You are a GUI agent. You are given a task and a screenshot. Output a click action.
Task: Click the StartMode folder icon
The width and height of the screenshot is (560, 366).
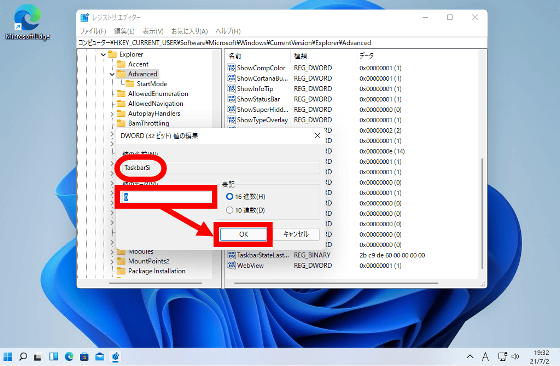click(x=130, y=84)
